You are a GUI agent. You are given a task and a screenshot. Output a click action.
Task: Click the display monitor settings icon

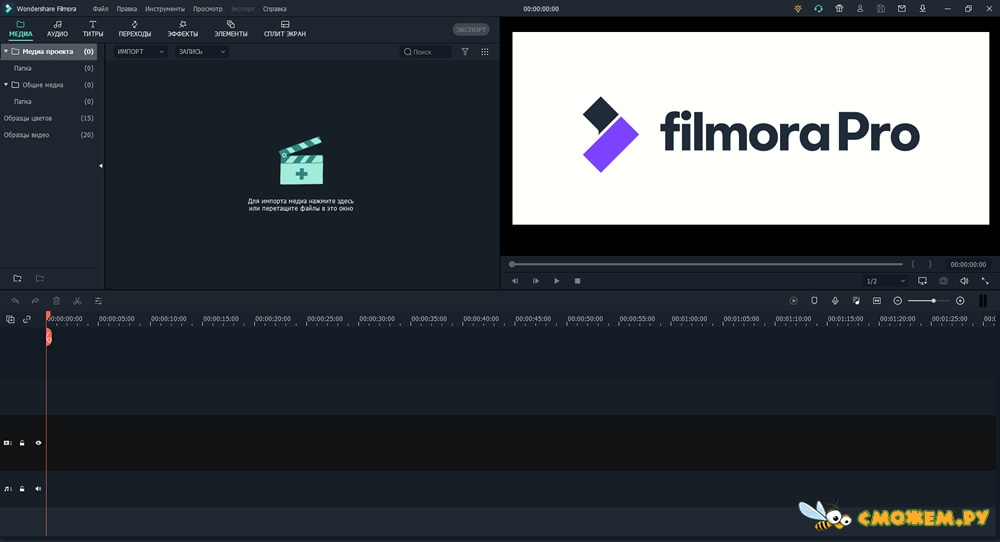922,281
